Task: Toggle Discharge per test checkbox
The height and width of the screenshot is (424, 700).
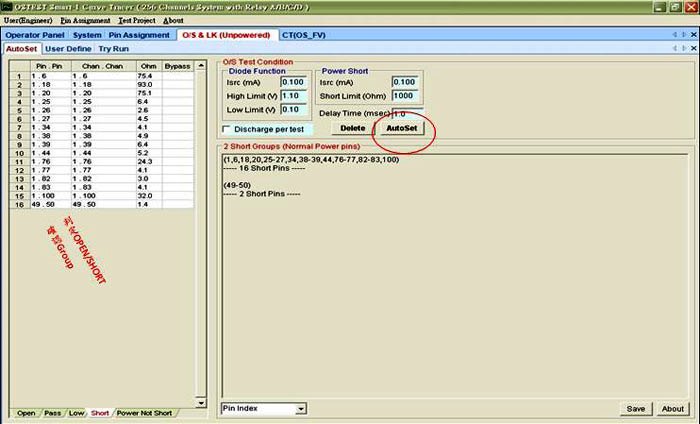Action: [227, 129]
